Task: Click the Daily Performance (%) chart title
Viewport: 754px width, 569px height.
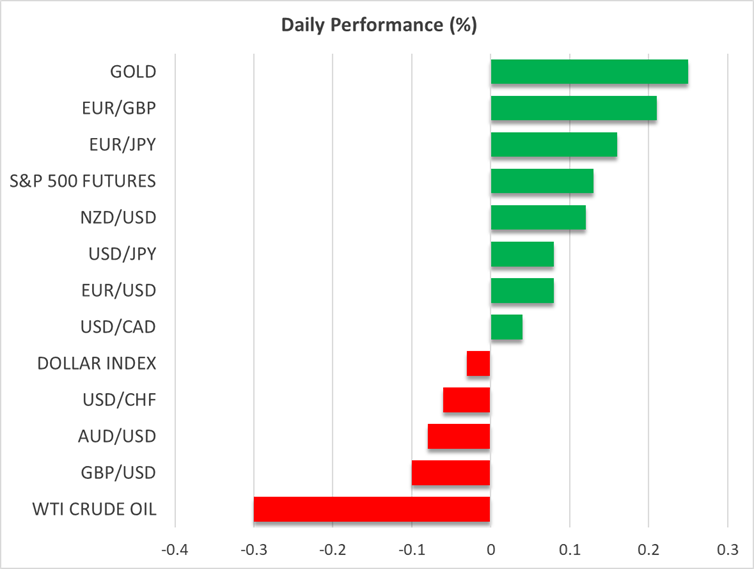Action: click(x=376, y=26)
